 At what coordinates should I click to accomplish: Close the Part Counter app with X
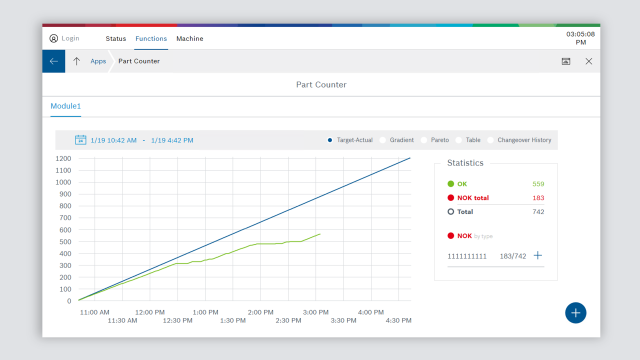click(x=589, y=61)
